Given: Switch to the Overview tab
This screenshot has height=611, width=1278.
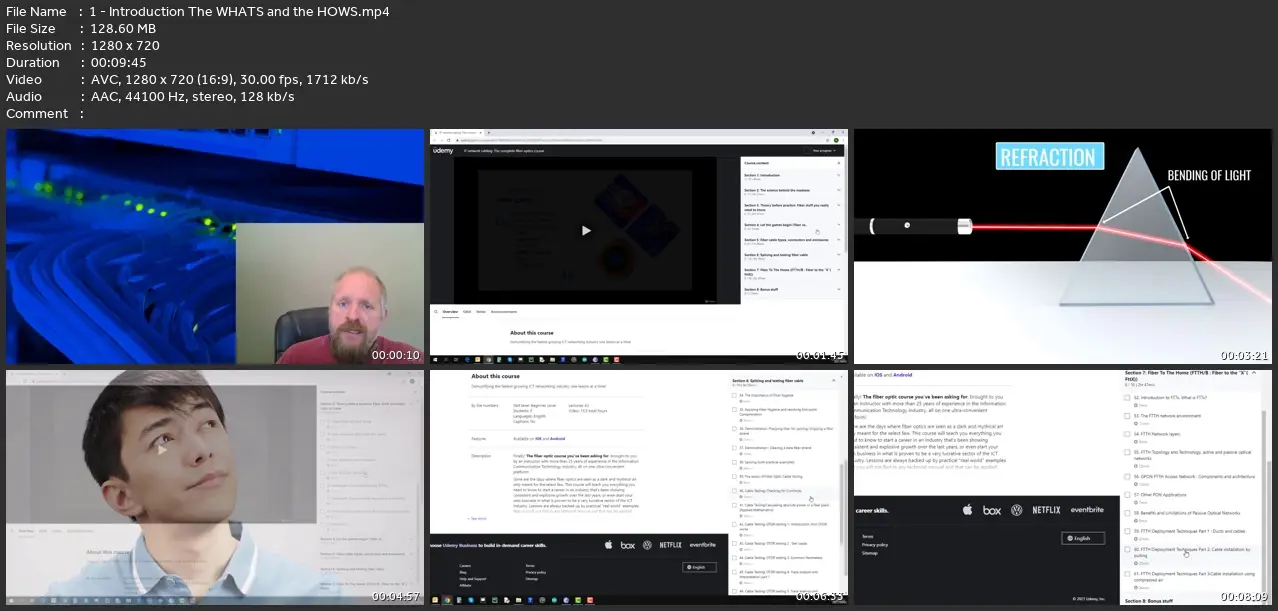Looking at the screenshot, I should click(x=450, y=312).
